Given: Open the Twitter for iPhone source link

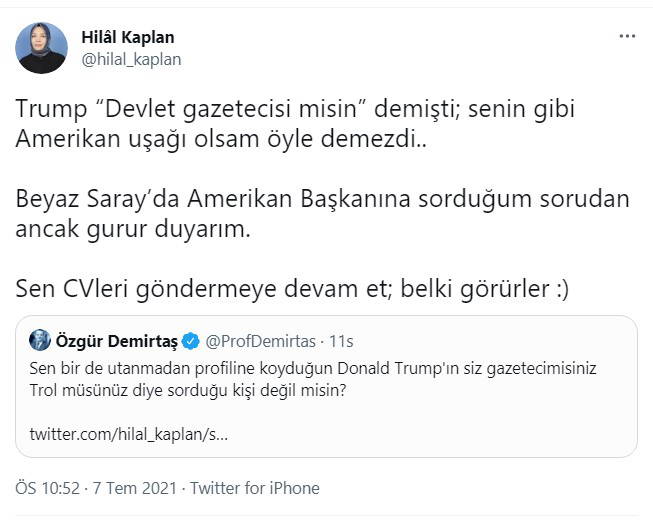Looking at the screenshot, I should click(x=255, y=488).
